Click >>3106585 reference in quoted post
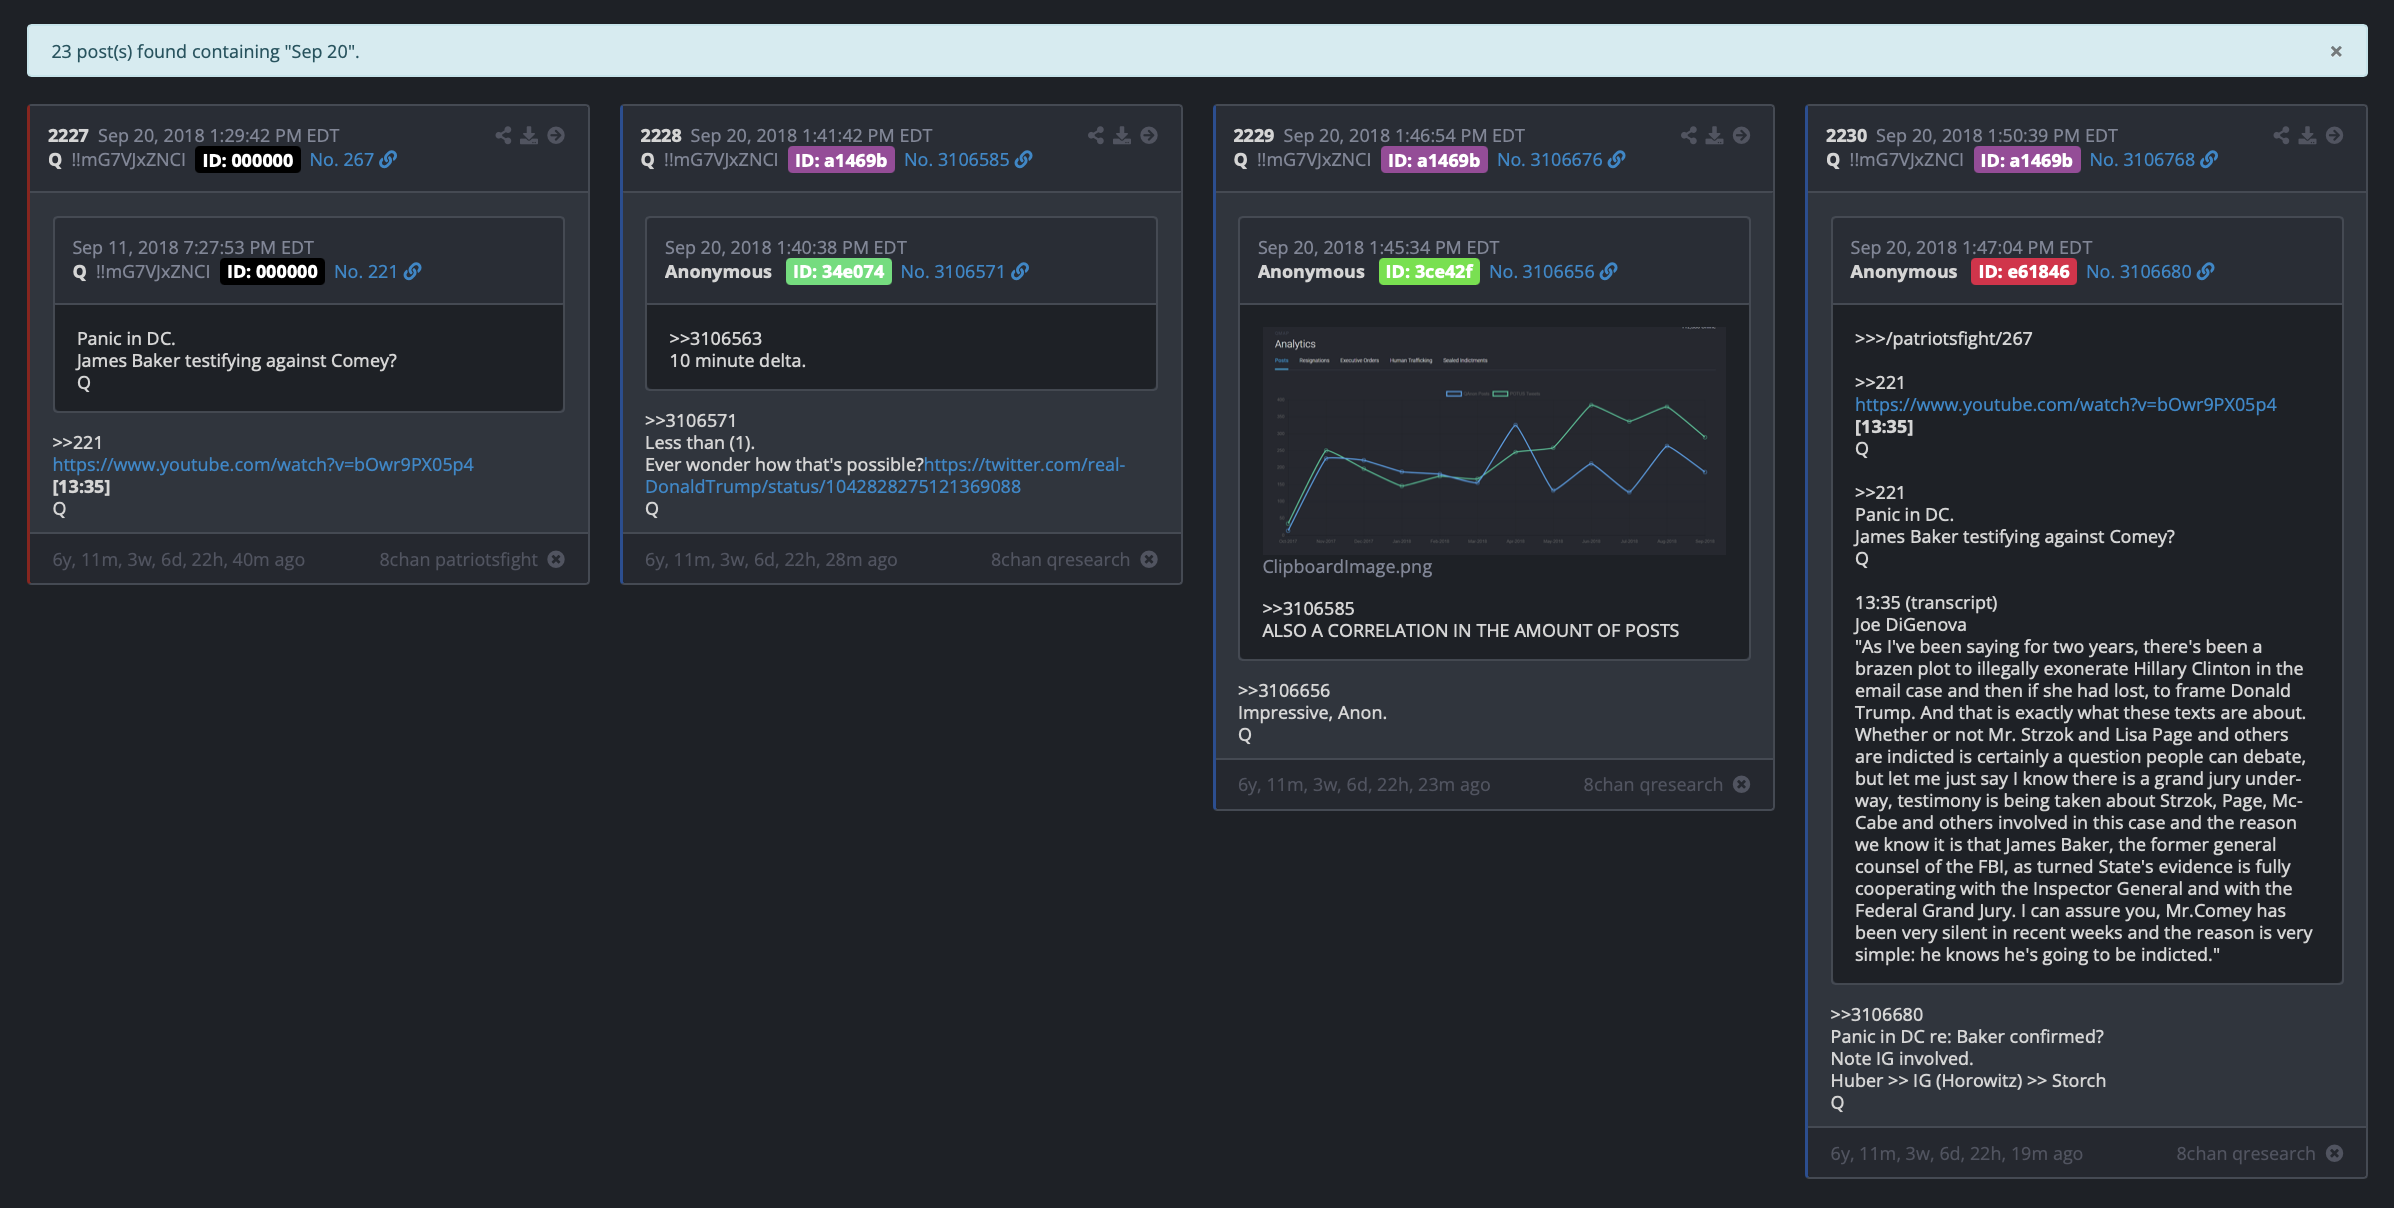This screenshot has height=1208, width=2394. pyautogui.click(x=1308, y=609)
